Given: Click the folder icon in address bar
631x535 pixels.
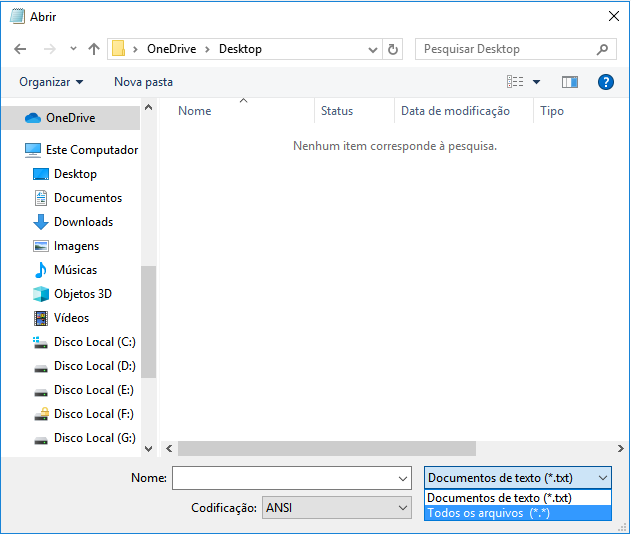Looking at the screenshot, I should [x=118, y=49].
